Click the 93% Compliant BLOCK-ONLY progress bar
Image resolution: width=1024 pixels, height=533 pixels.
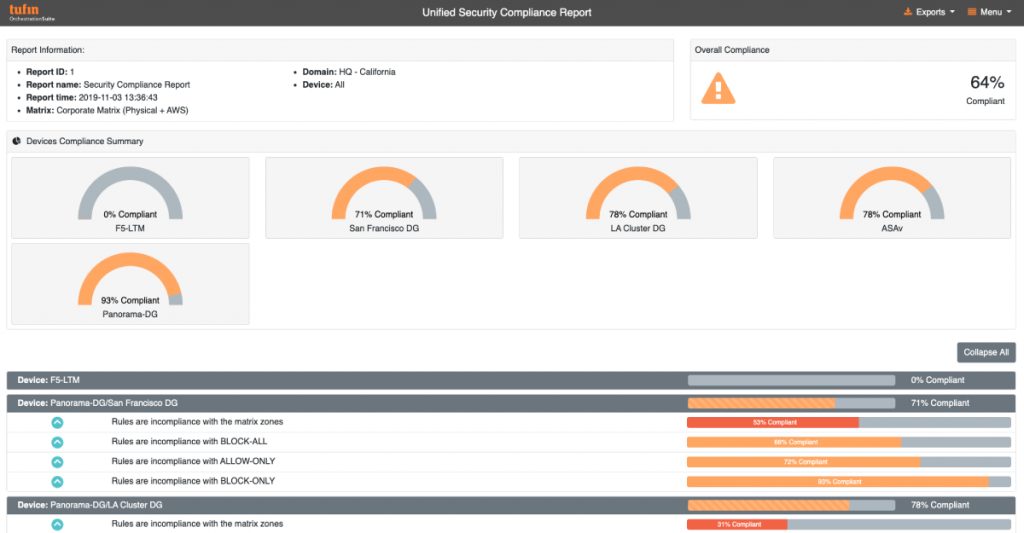pyautogui.click(x=838, y=481)
